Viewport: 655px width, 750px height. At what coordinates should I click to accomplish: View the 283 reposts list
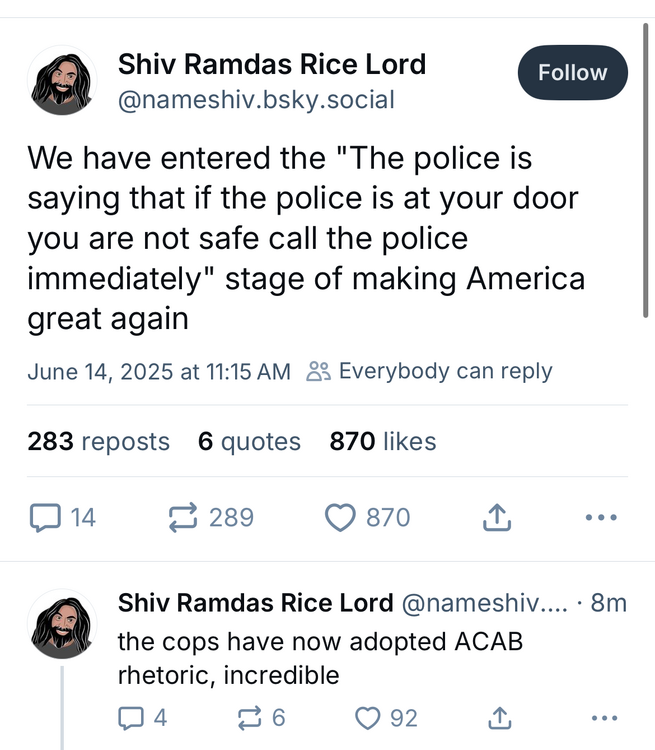(98, 441)
